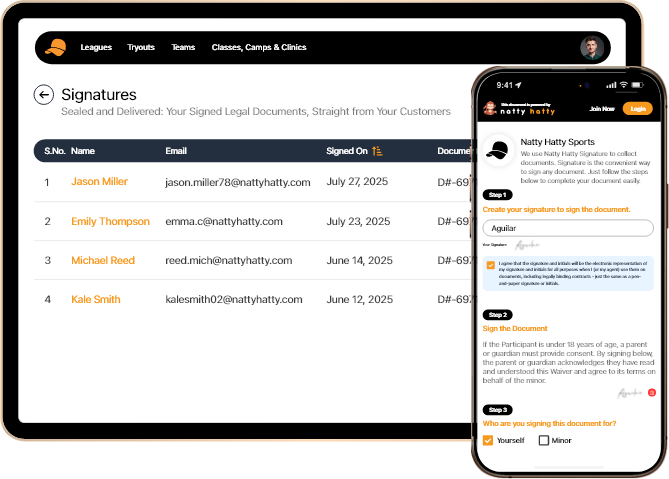This screenshot has height=479, width=669.
Task: Click the Signed On column header
Action: [x=347, y=151]
